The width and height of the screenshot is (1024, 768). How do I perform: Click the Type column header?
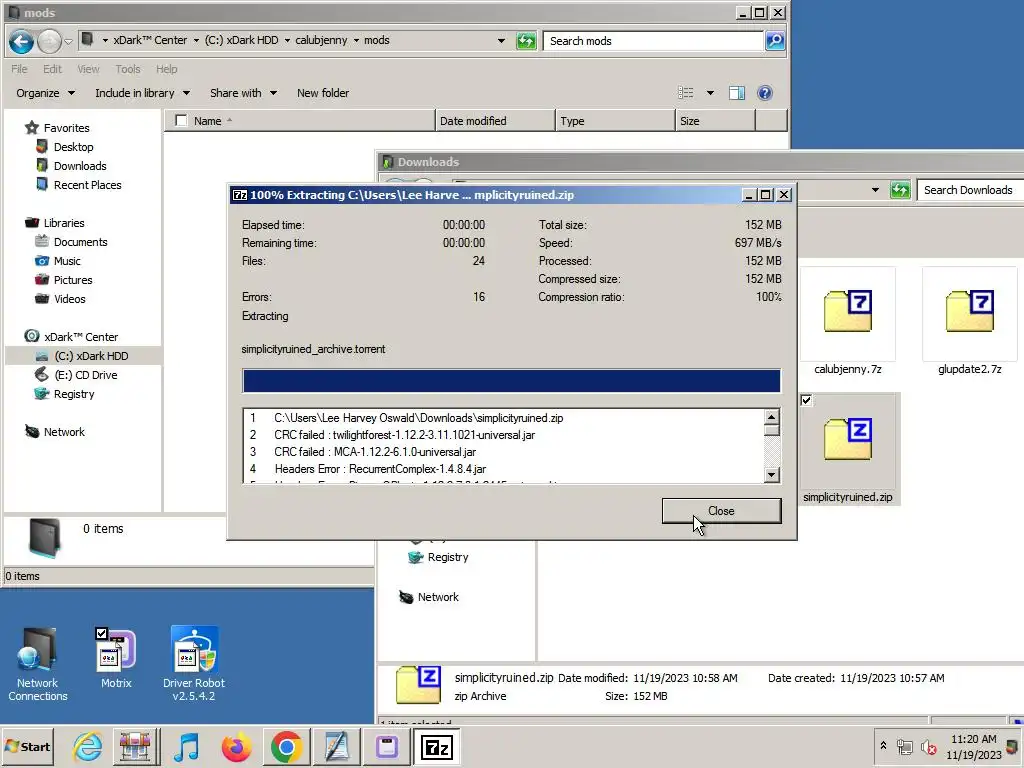pyautogui.click(x=615, y=121)
